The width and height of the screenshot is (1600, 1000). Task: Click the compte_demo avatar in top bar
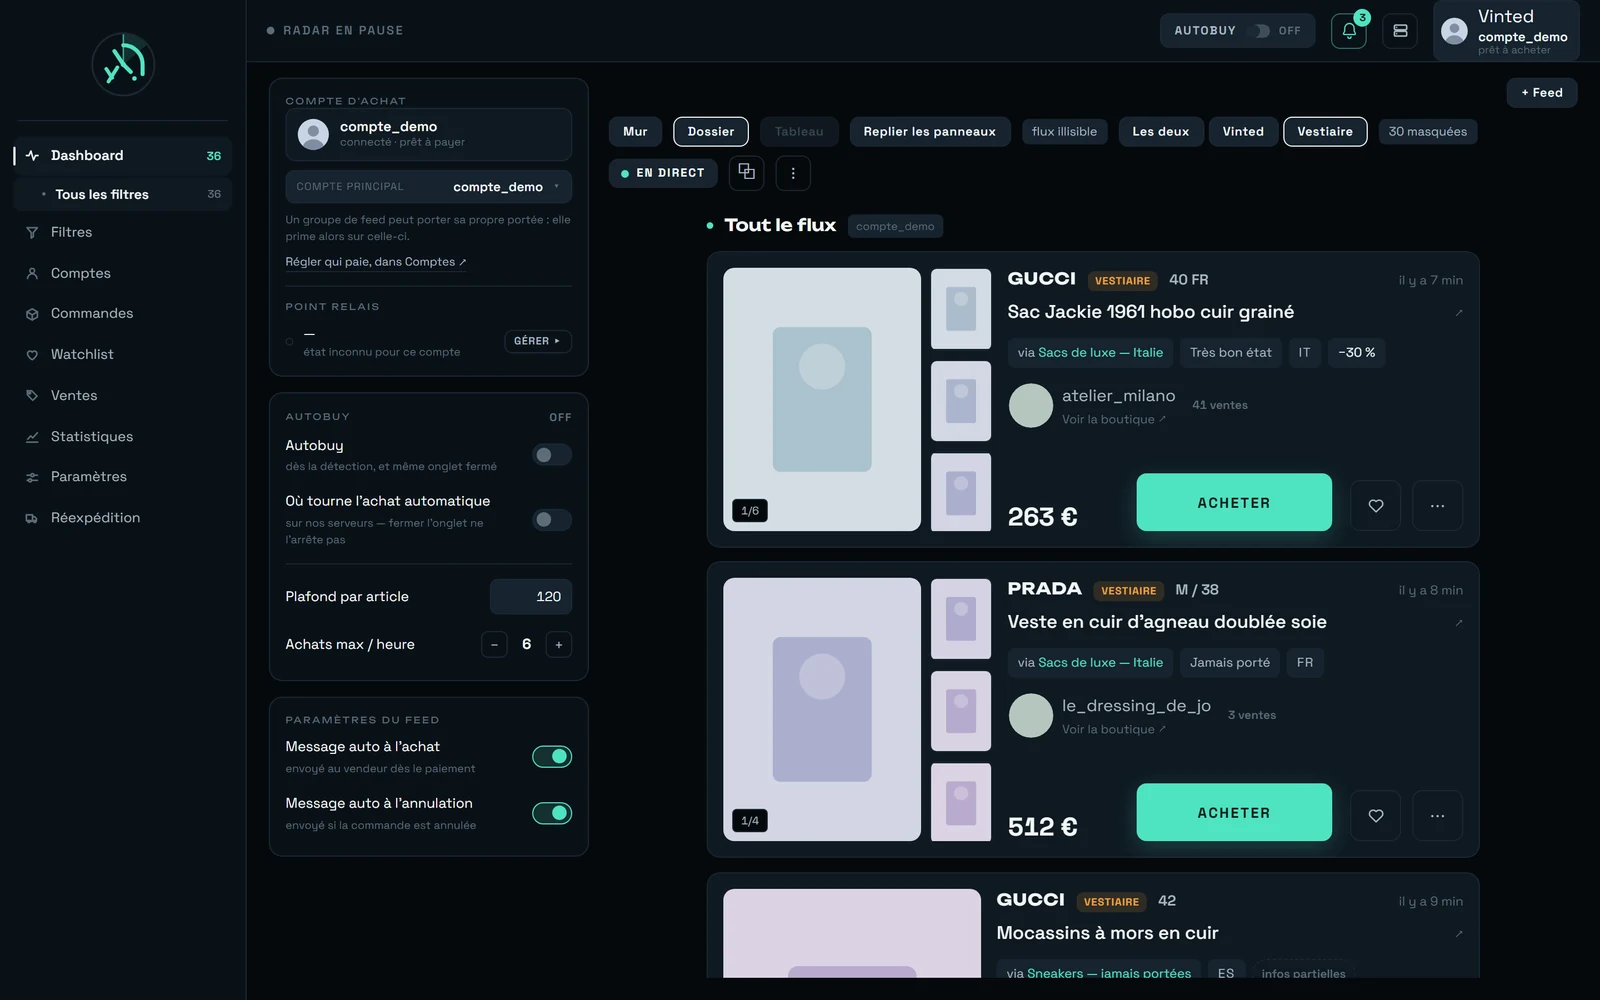coord(1454,31)
